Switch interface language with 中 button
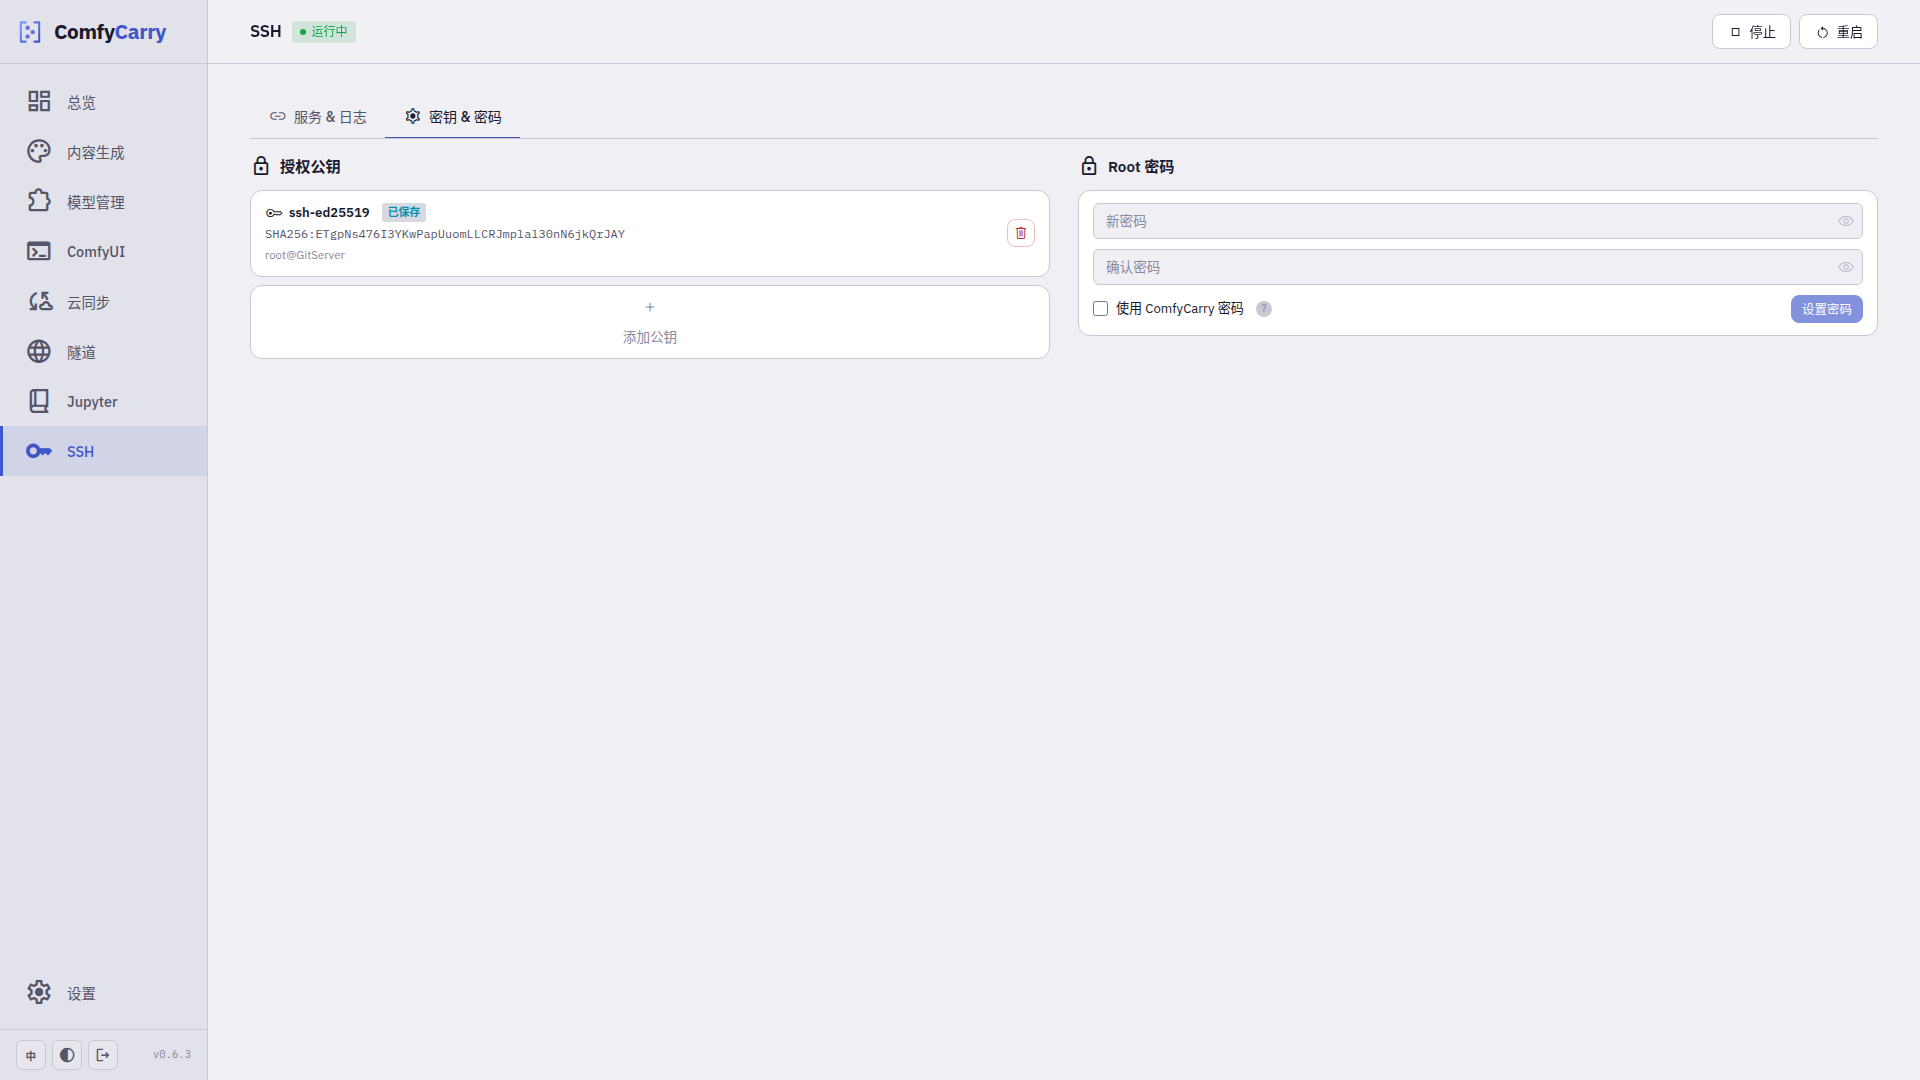The height and width of the screenshot is (1080, 1920). [x=31, y=1055]
